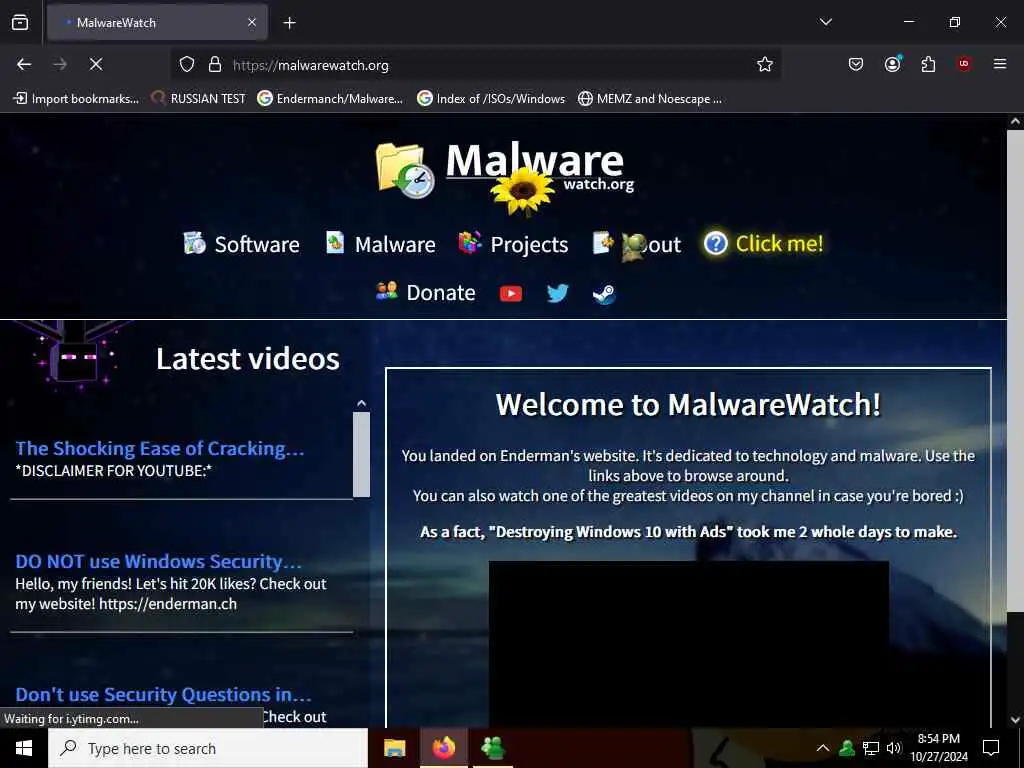Click the green person tray icon
1024x768 pixels.
[847, 748]
